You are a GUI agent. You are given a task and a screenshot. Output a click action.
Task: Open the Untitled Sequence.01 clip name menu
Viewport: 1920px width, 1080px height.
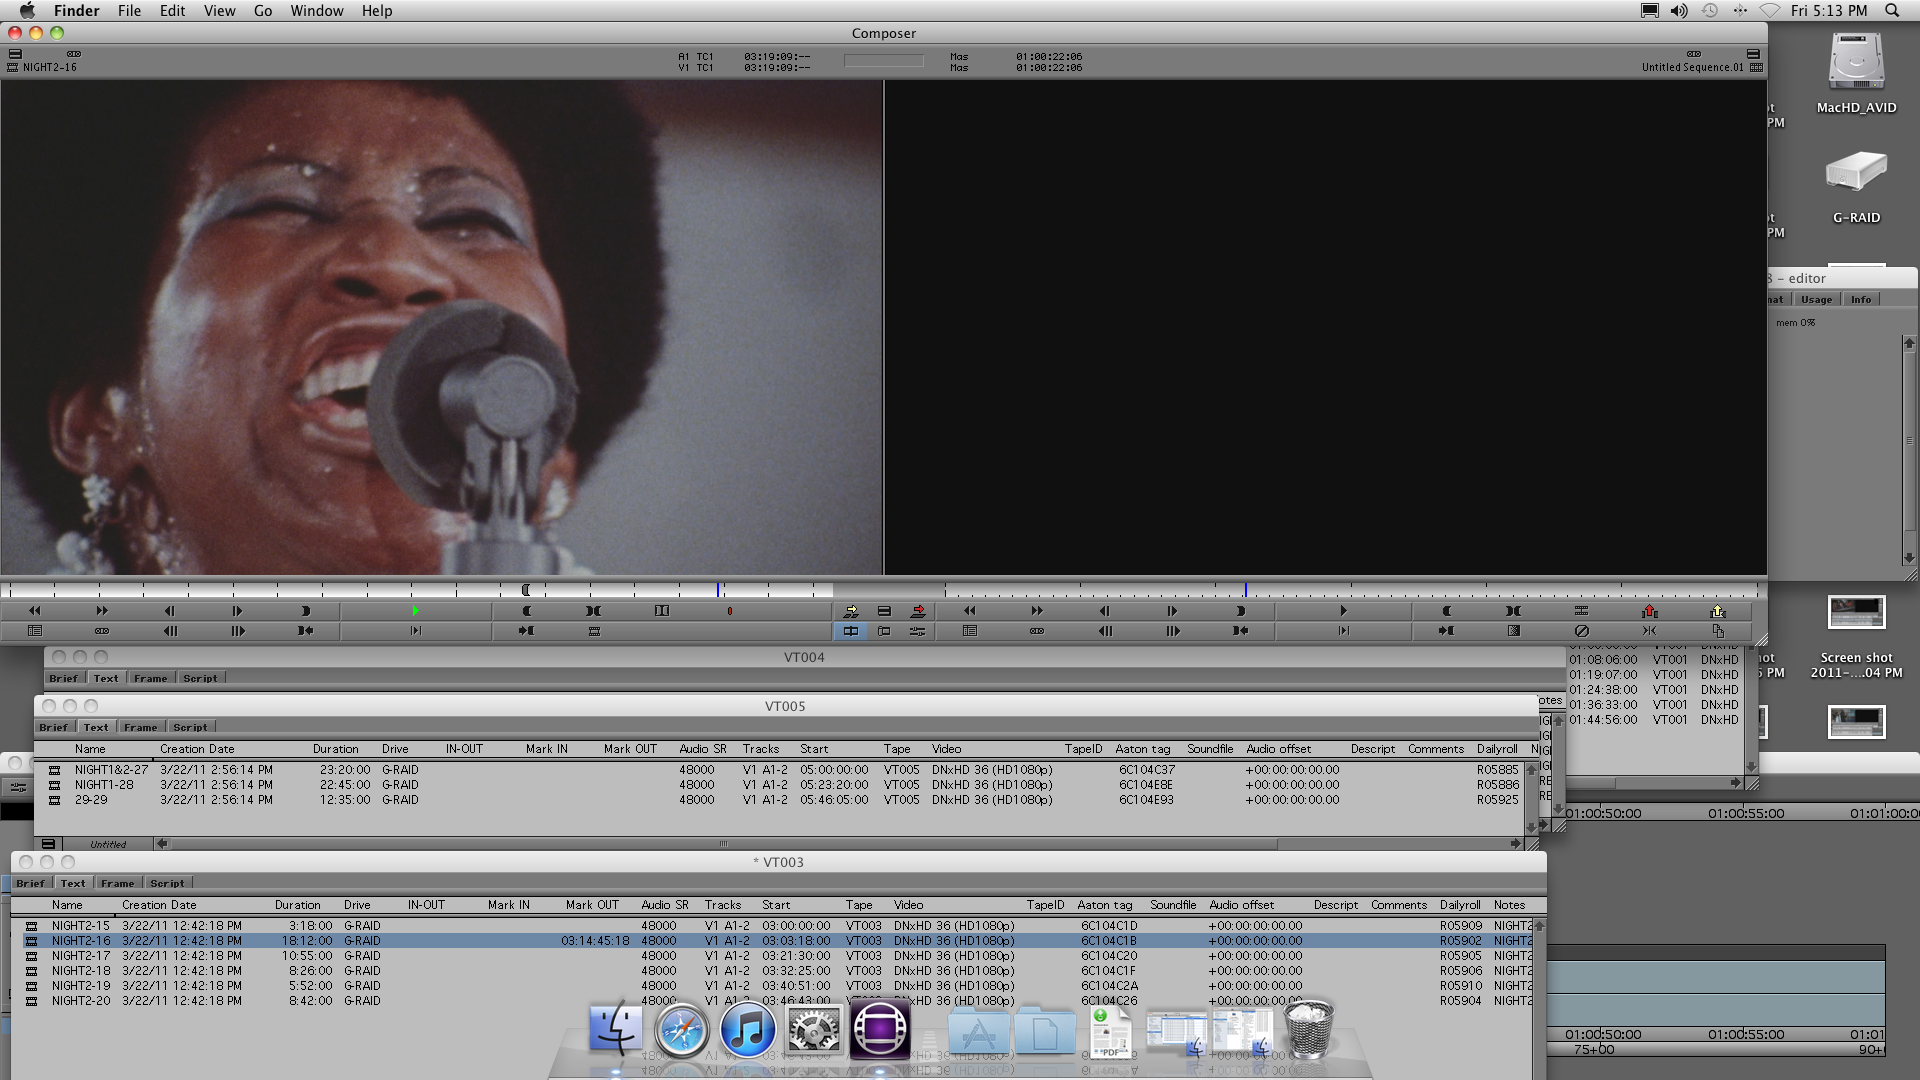click(x=1692, y=67)
